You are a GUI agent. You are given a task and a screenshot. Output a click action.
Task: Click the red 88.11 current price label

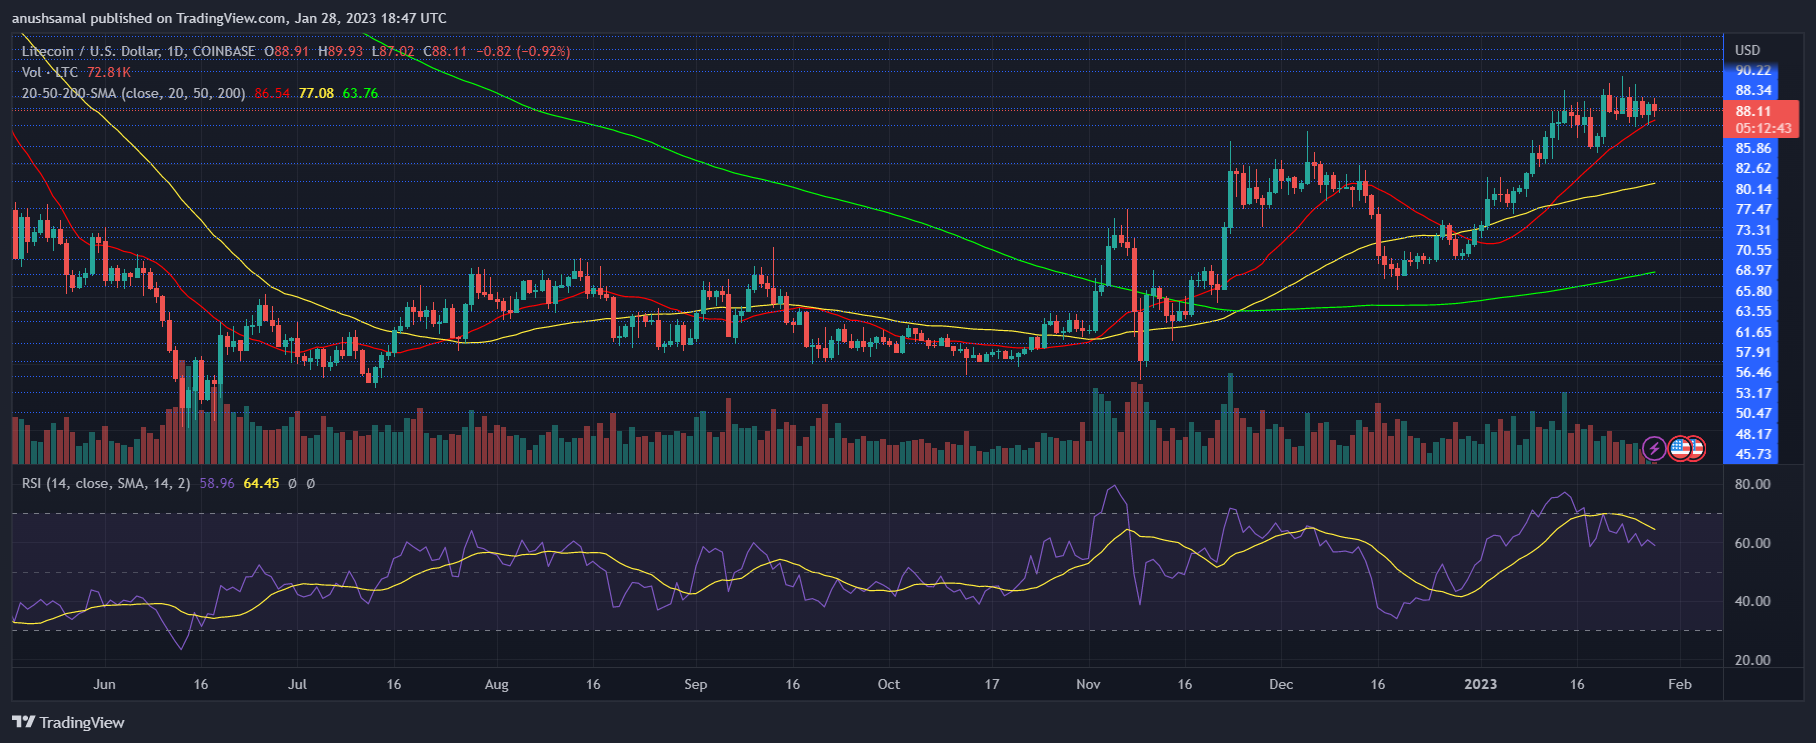pyautogui.click(x=1753, y=111)
